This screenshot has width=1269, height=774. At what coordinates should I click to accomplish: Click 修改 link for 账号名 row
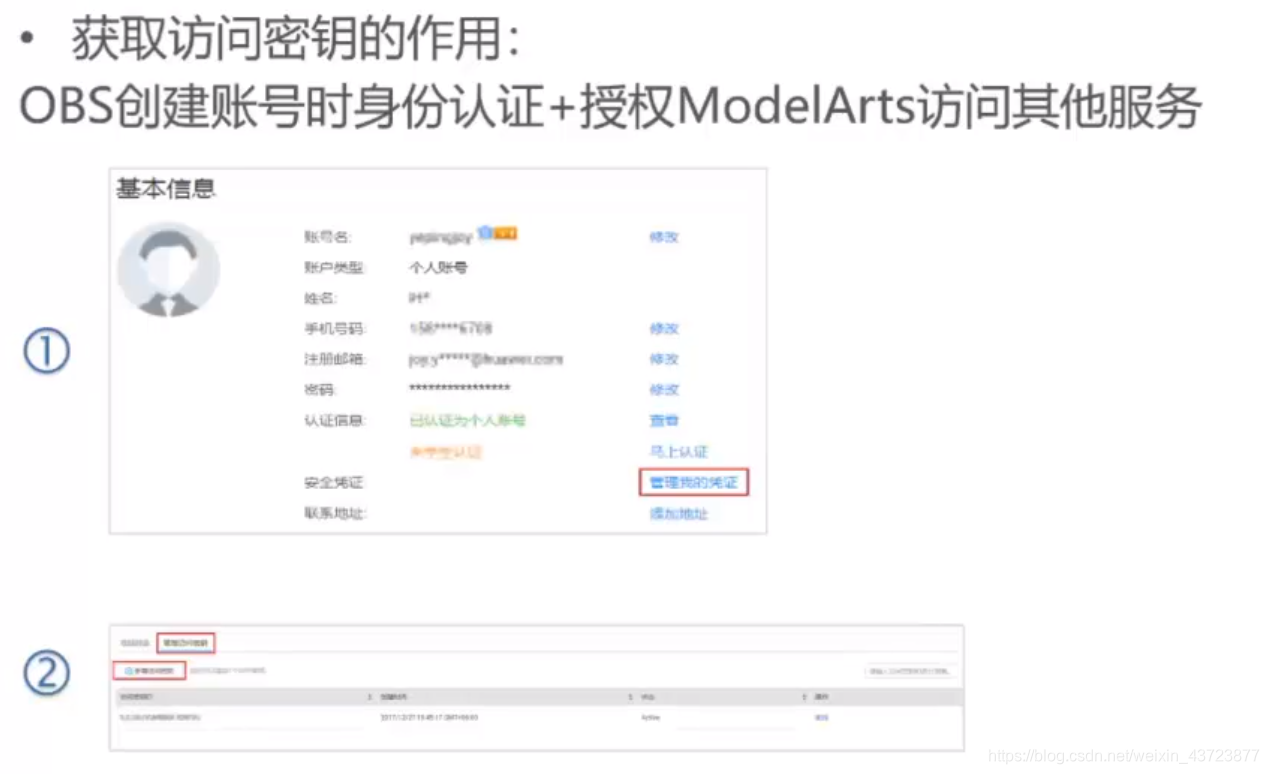click(x=664, y=237)
